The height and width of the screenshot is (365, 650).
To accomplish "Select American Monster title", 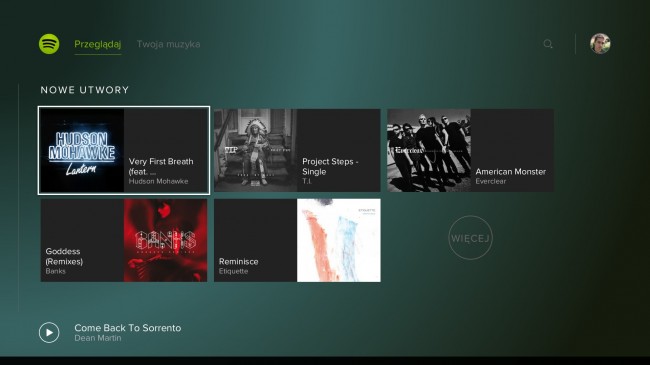I will (510, 171).
